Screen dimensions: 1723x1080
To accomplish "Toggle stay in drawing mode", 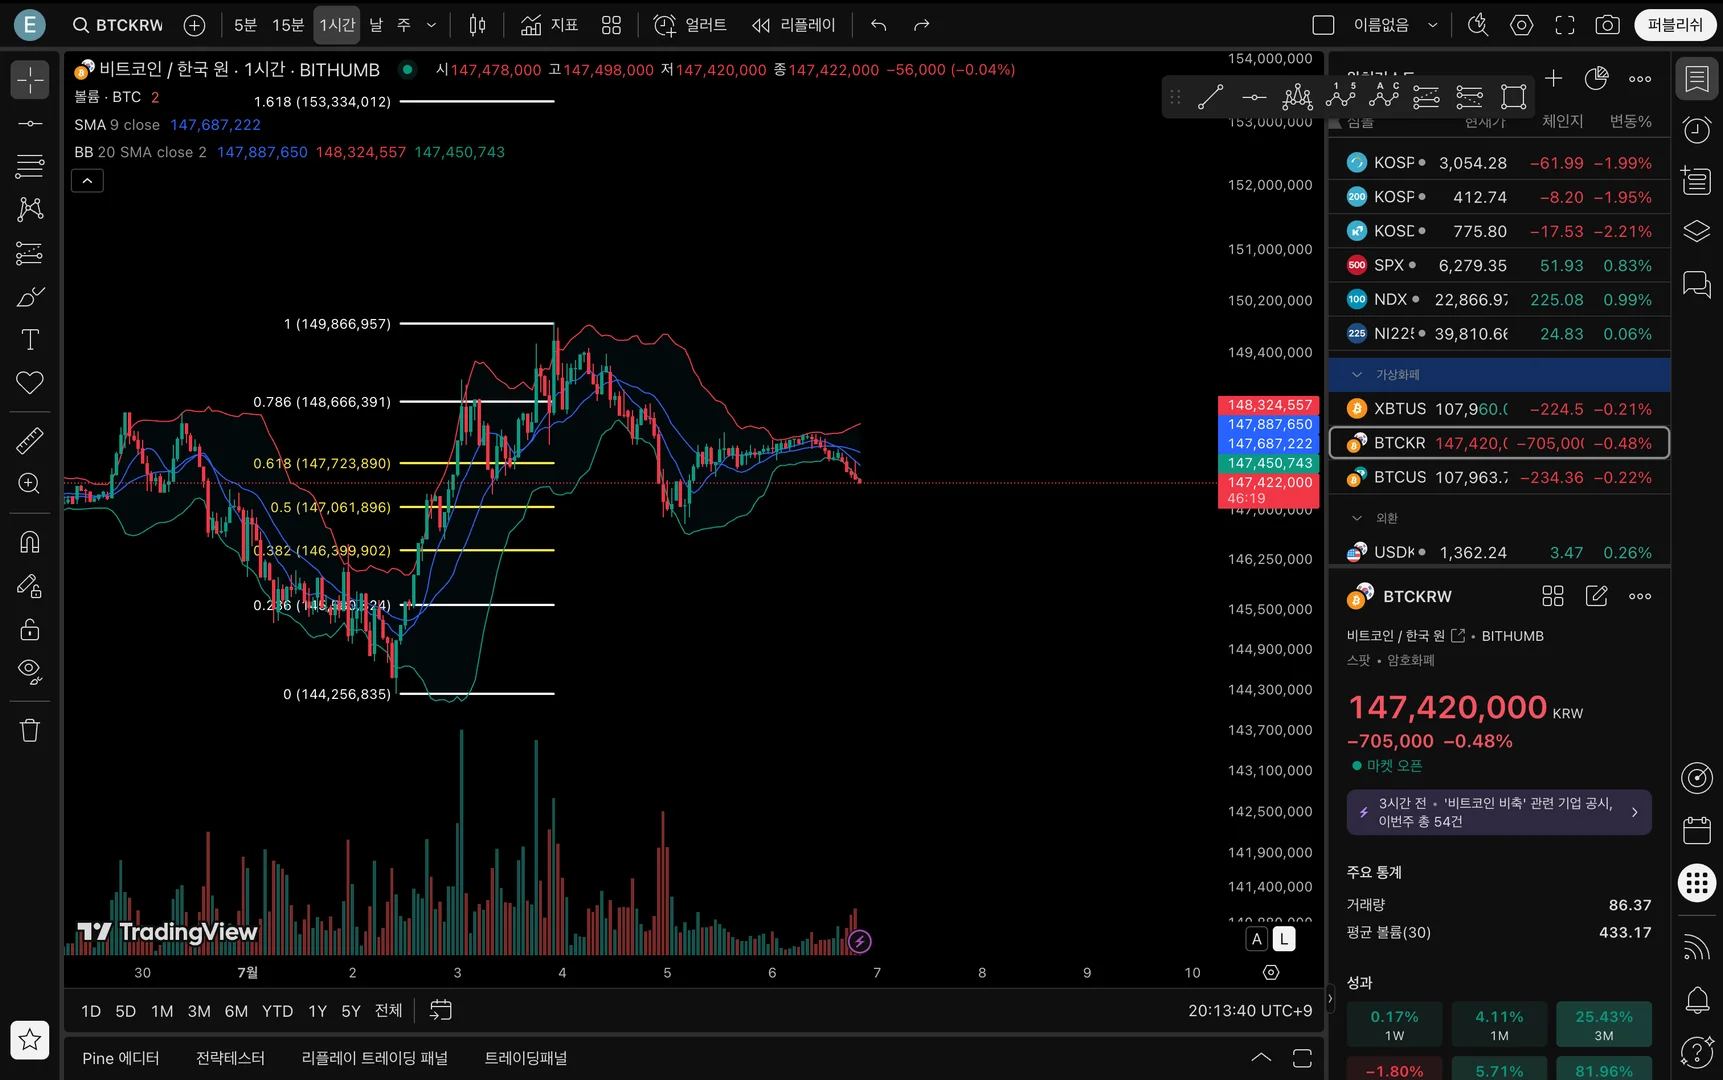I will [x=30, y=586].
